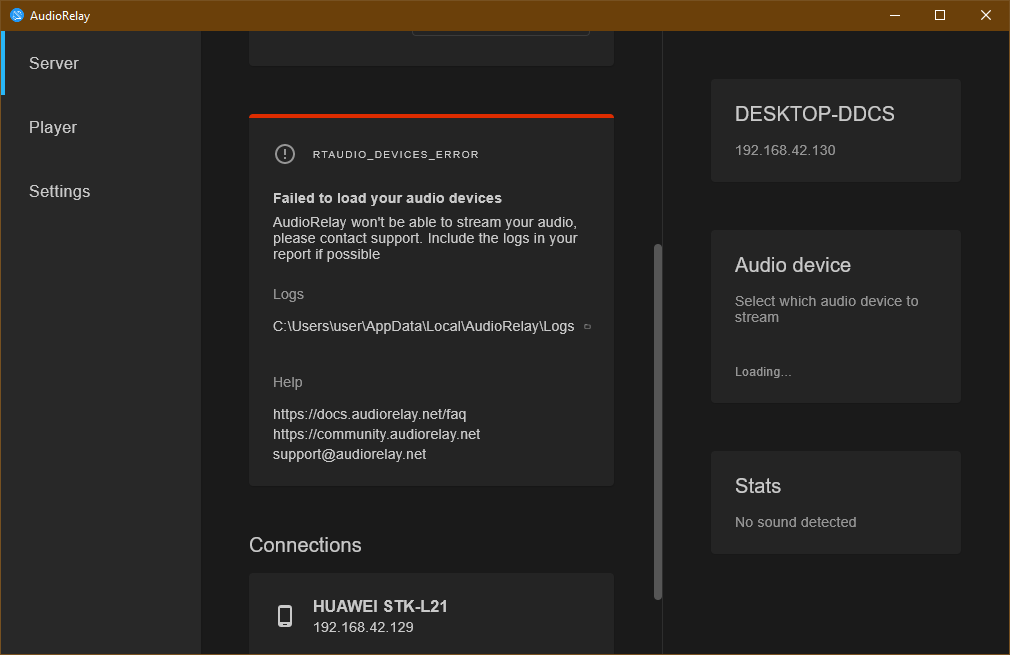Viewport: 1010px width, 655px height.
Task: Click the DESKTOP-DDCS computer name
Action: coord(815,114)
